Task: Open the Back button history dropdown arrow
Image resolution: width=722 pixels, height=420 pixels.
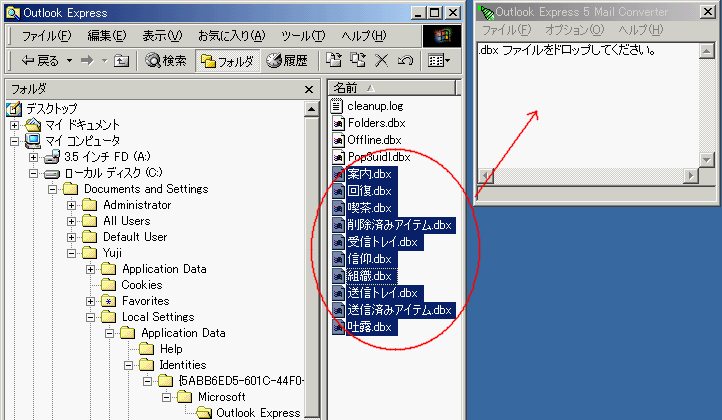Action: pos(70,60)
